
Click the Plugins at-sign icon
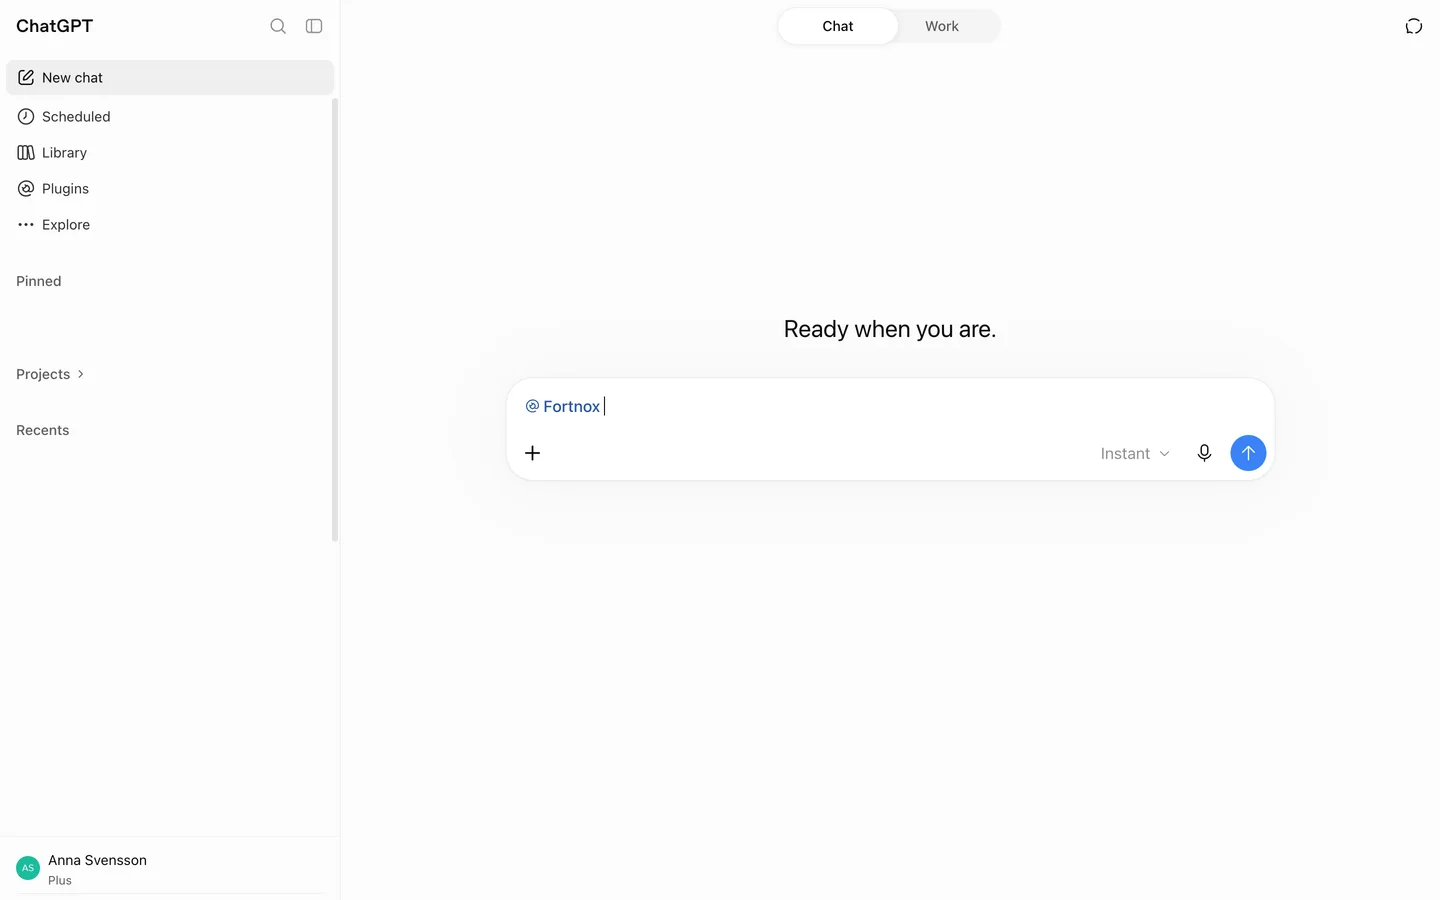(x=26, y=188)
